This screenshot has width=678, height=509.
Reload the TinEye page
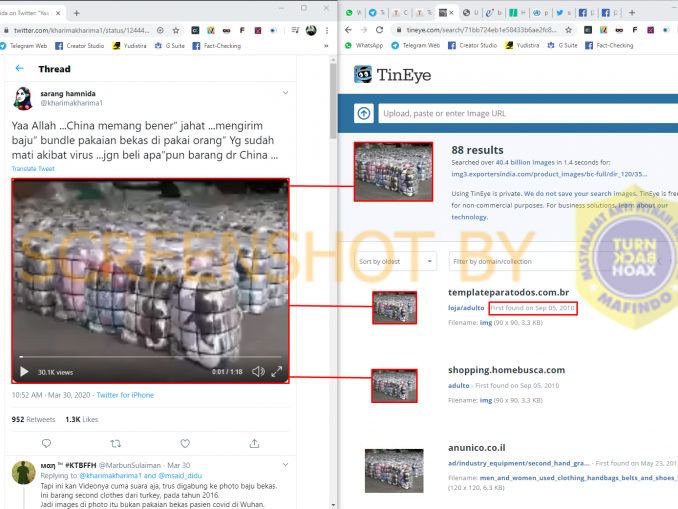click(379, 30)
